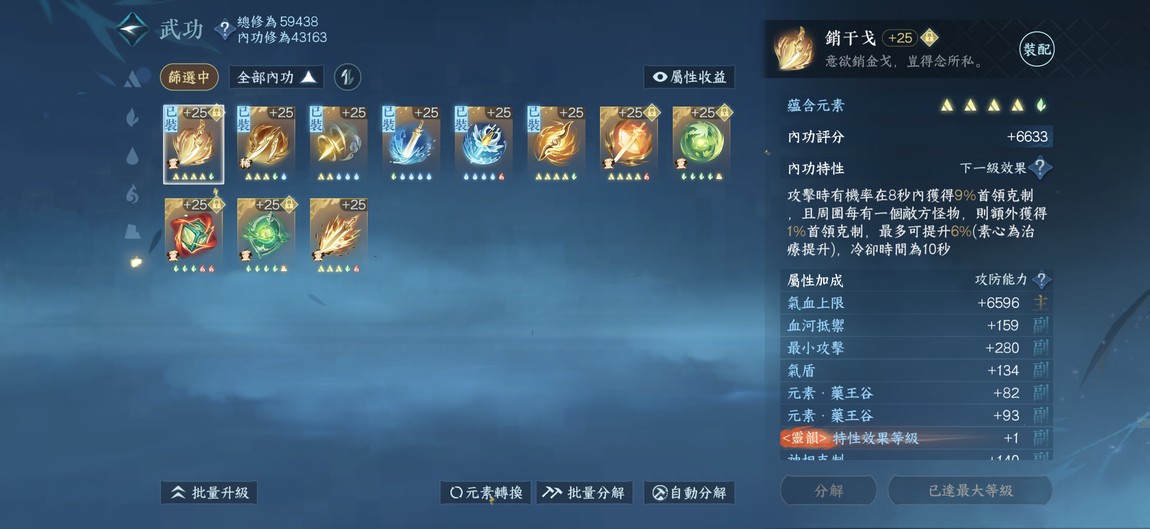
Task: Click the sort order arrows icon
Action: tap(348, 77)
